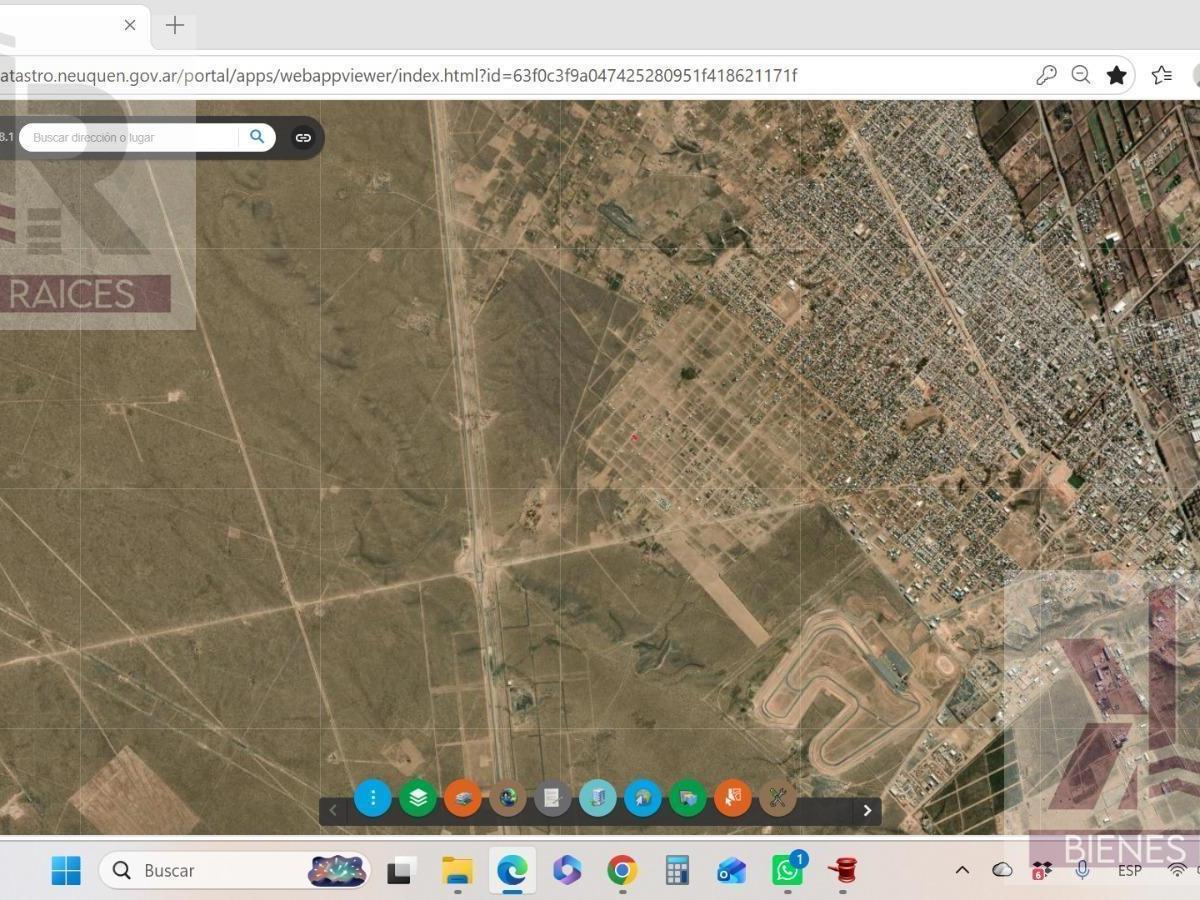Open Google Chrome from the taskbar
Image resolution: width=1200 pixels, height=900 pixels.
tap(622, 870)
